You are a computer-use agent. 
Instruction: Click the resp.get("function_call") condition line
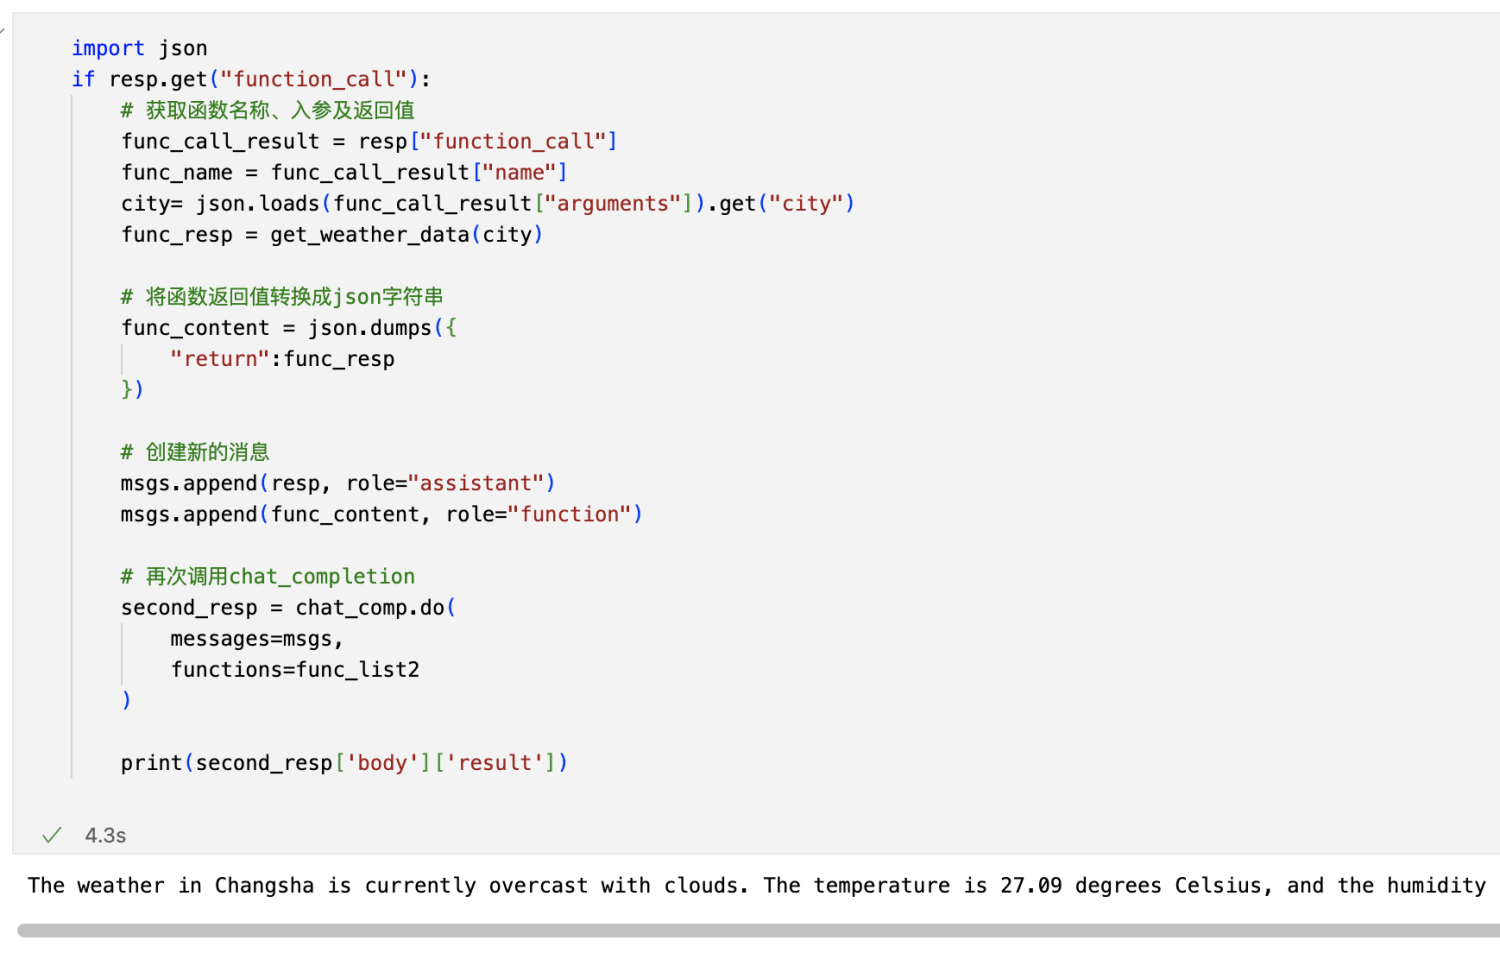251,79
